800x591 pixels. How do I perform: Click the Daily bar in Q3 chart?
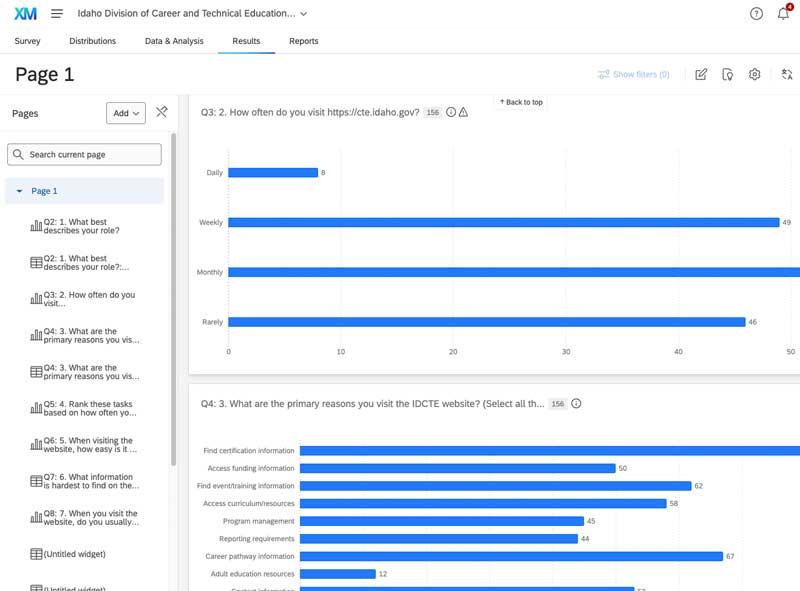273,173
